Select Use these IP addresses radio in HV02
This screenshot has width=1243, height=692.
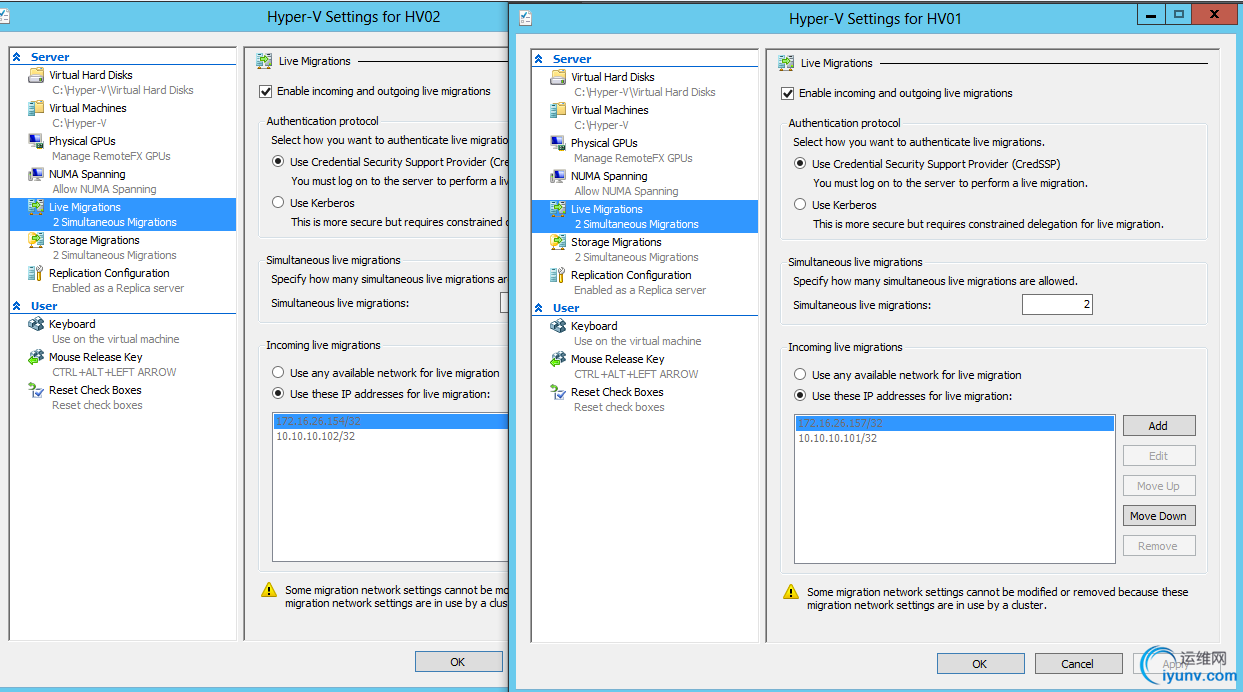(x=278, y=394)
